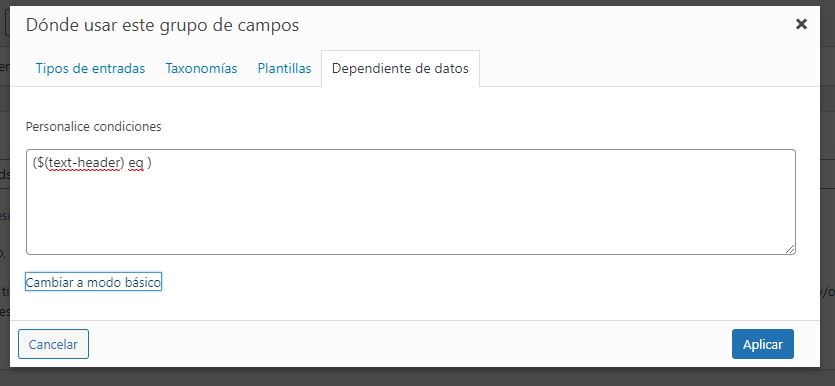Place cursor on the eq operator
The width and height of the screenshot is (835, 386).
136,164
